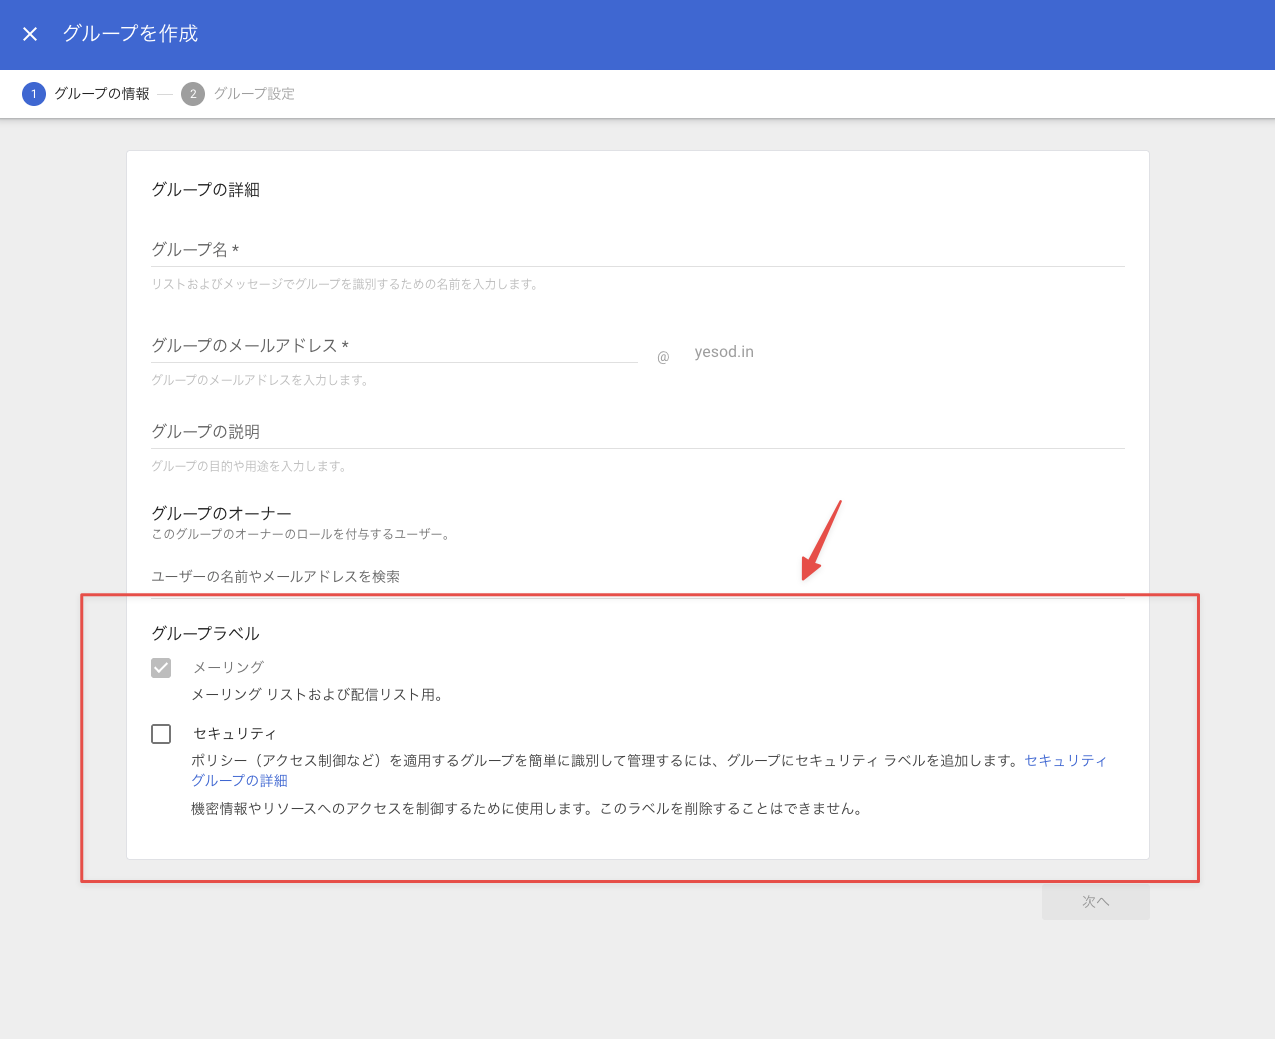Click the グループを作成 title

coord(131,34)
